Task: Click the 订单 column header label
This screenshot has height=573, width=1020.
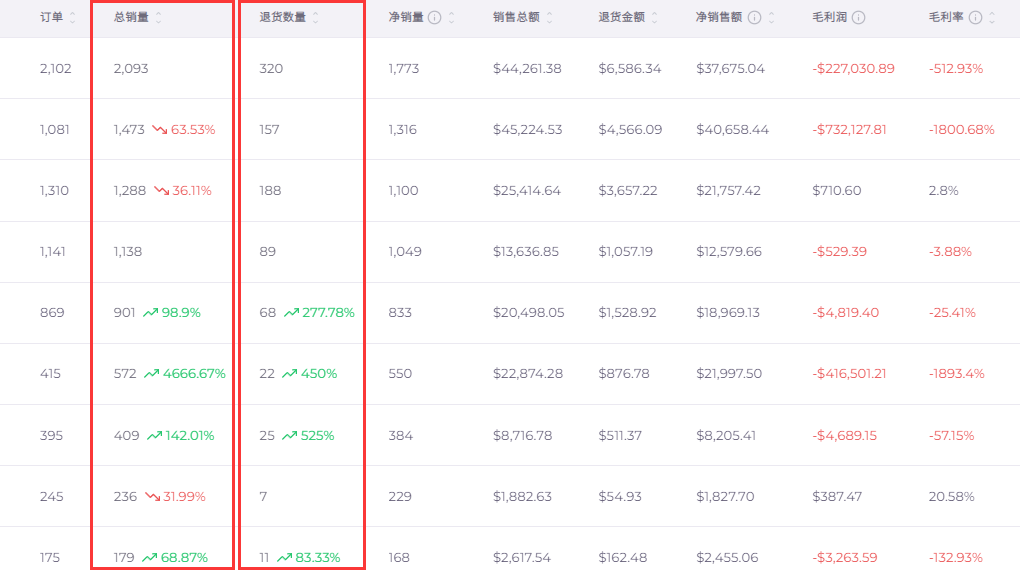Action: click(51, 18)
